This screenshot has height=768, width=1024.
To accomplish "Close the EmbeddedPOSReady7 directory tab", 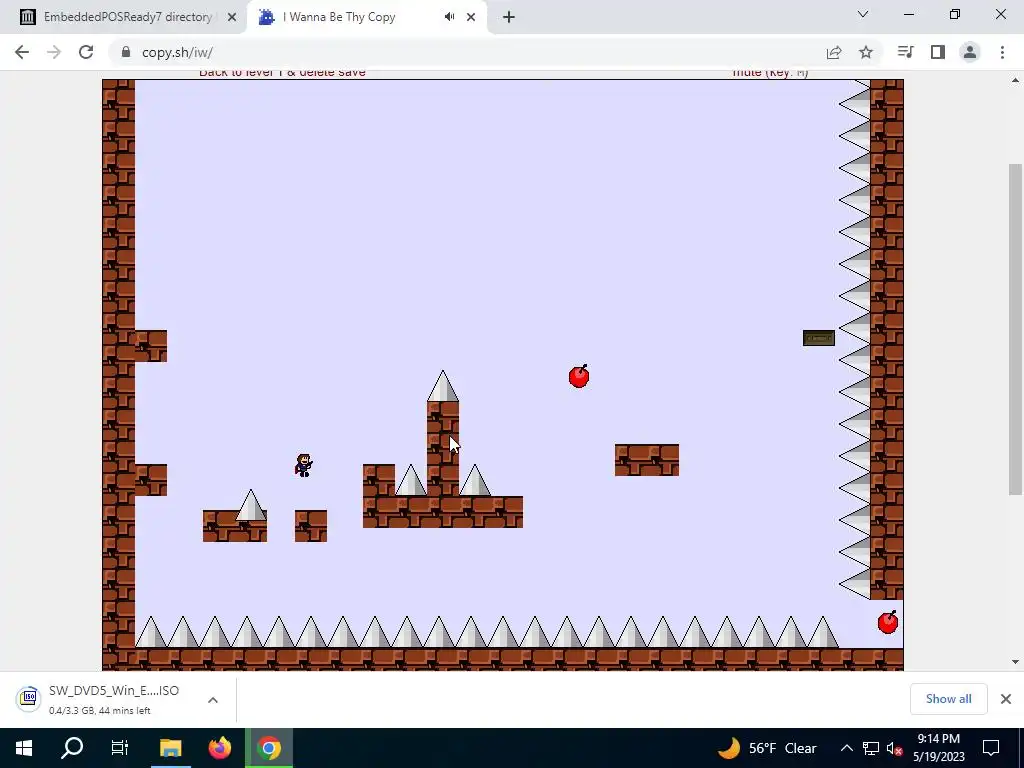I will pos(232,17).
